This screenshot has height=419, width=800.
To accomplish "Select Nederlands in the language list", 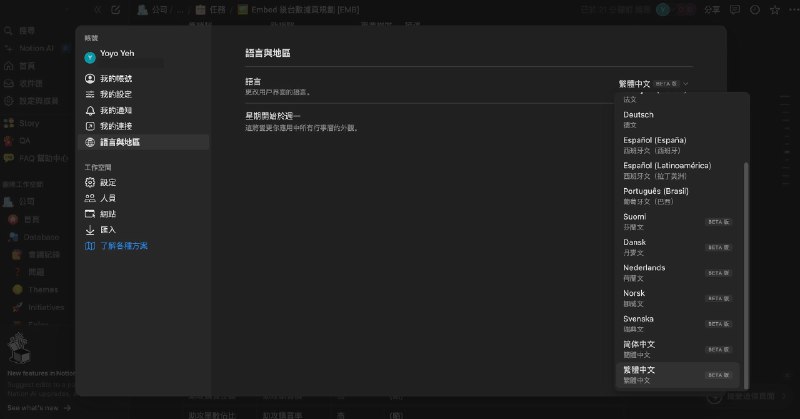I will [x=678, y=273].
